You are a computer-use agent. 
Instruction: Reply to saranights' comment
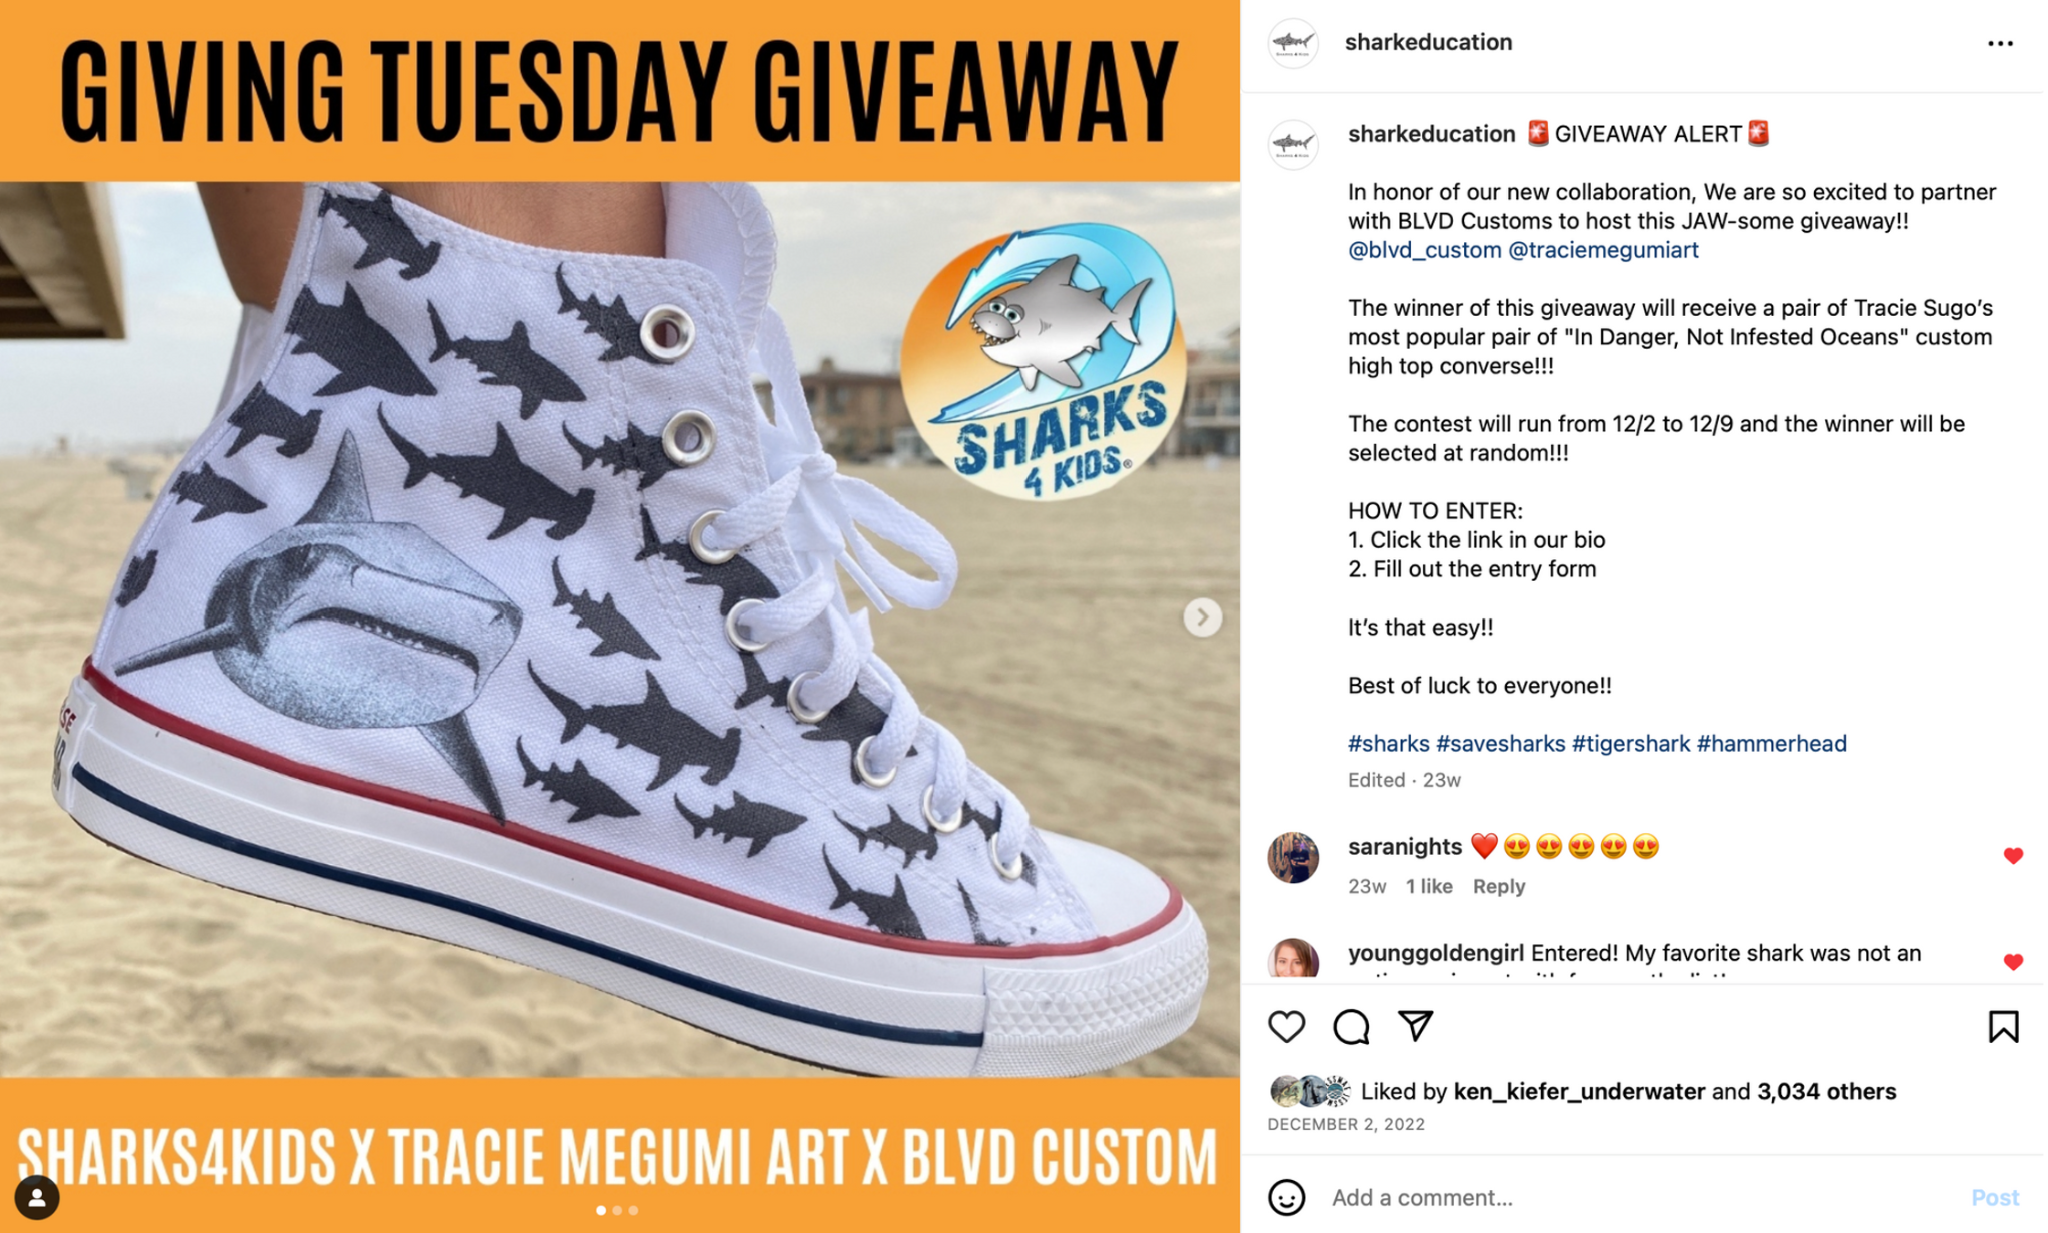(x=1498, y=886)
